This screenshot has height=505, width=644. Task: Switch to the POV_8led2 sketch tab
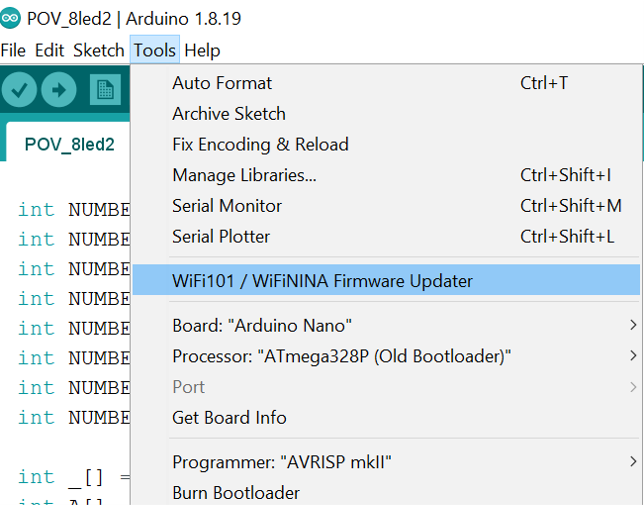pyautogui.click(x=69, y=144)
